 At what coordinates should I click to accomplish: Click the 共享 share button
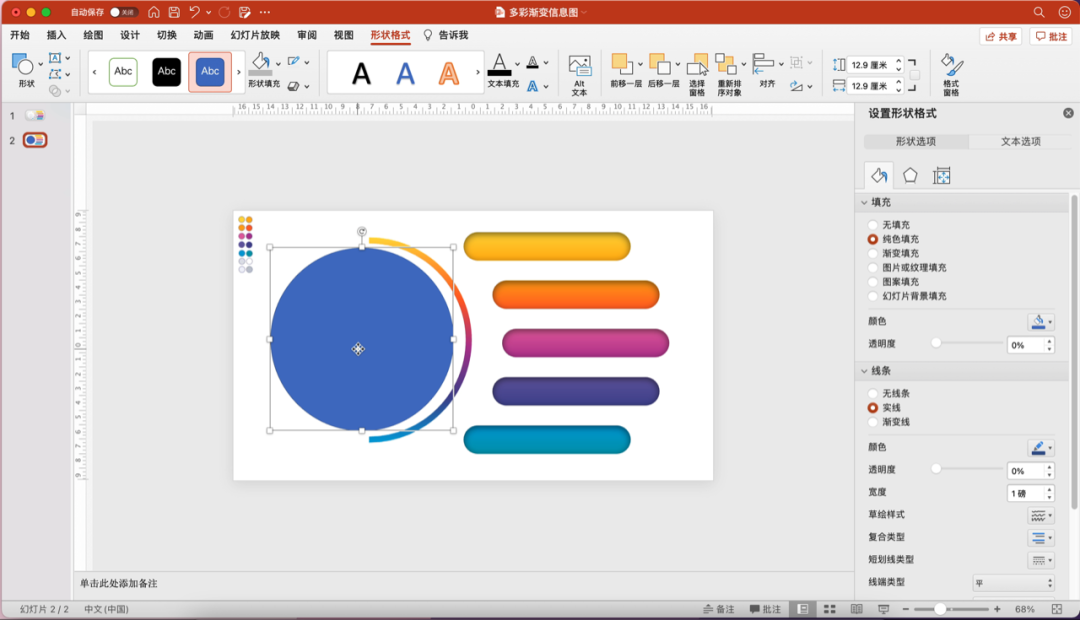[1001, 36]
